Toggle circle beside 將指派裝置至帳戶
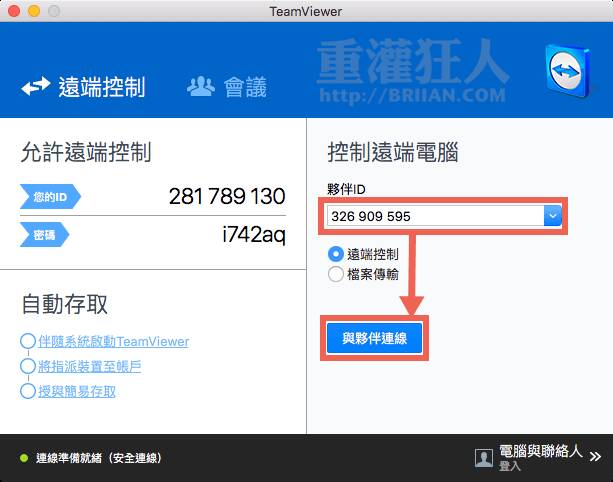The height and width of the screenshot is (482, 613). pyautogui.click(x=28, y=366)
